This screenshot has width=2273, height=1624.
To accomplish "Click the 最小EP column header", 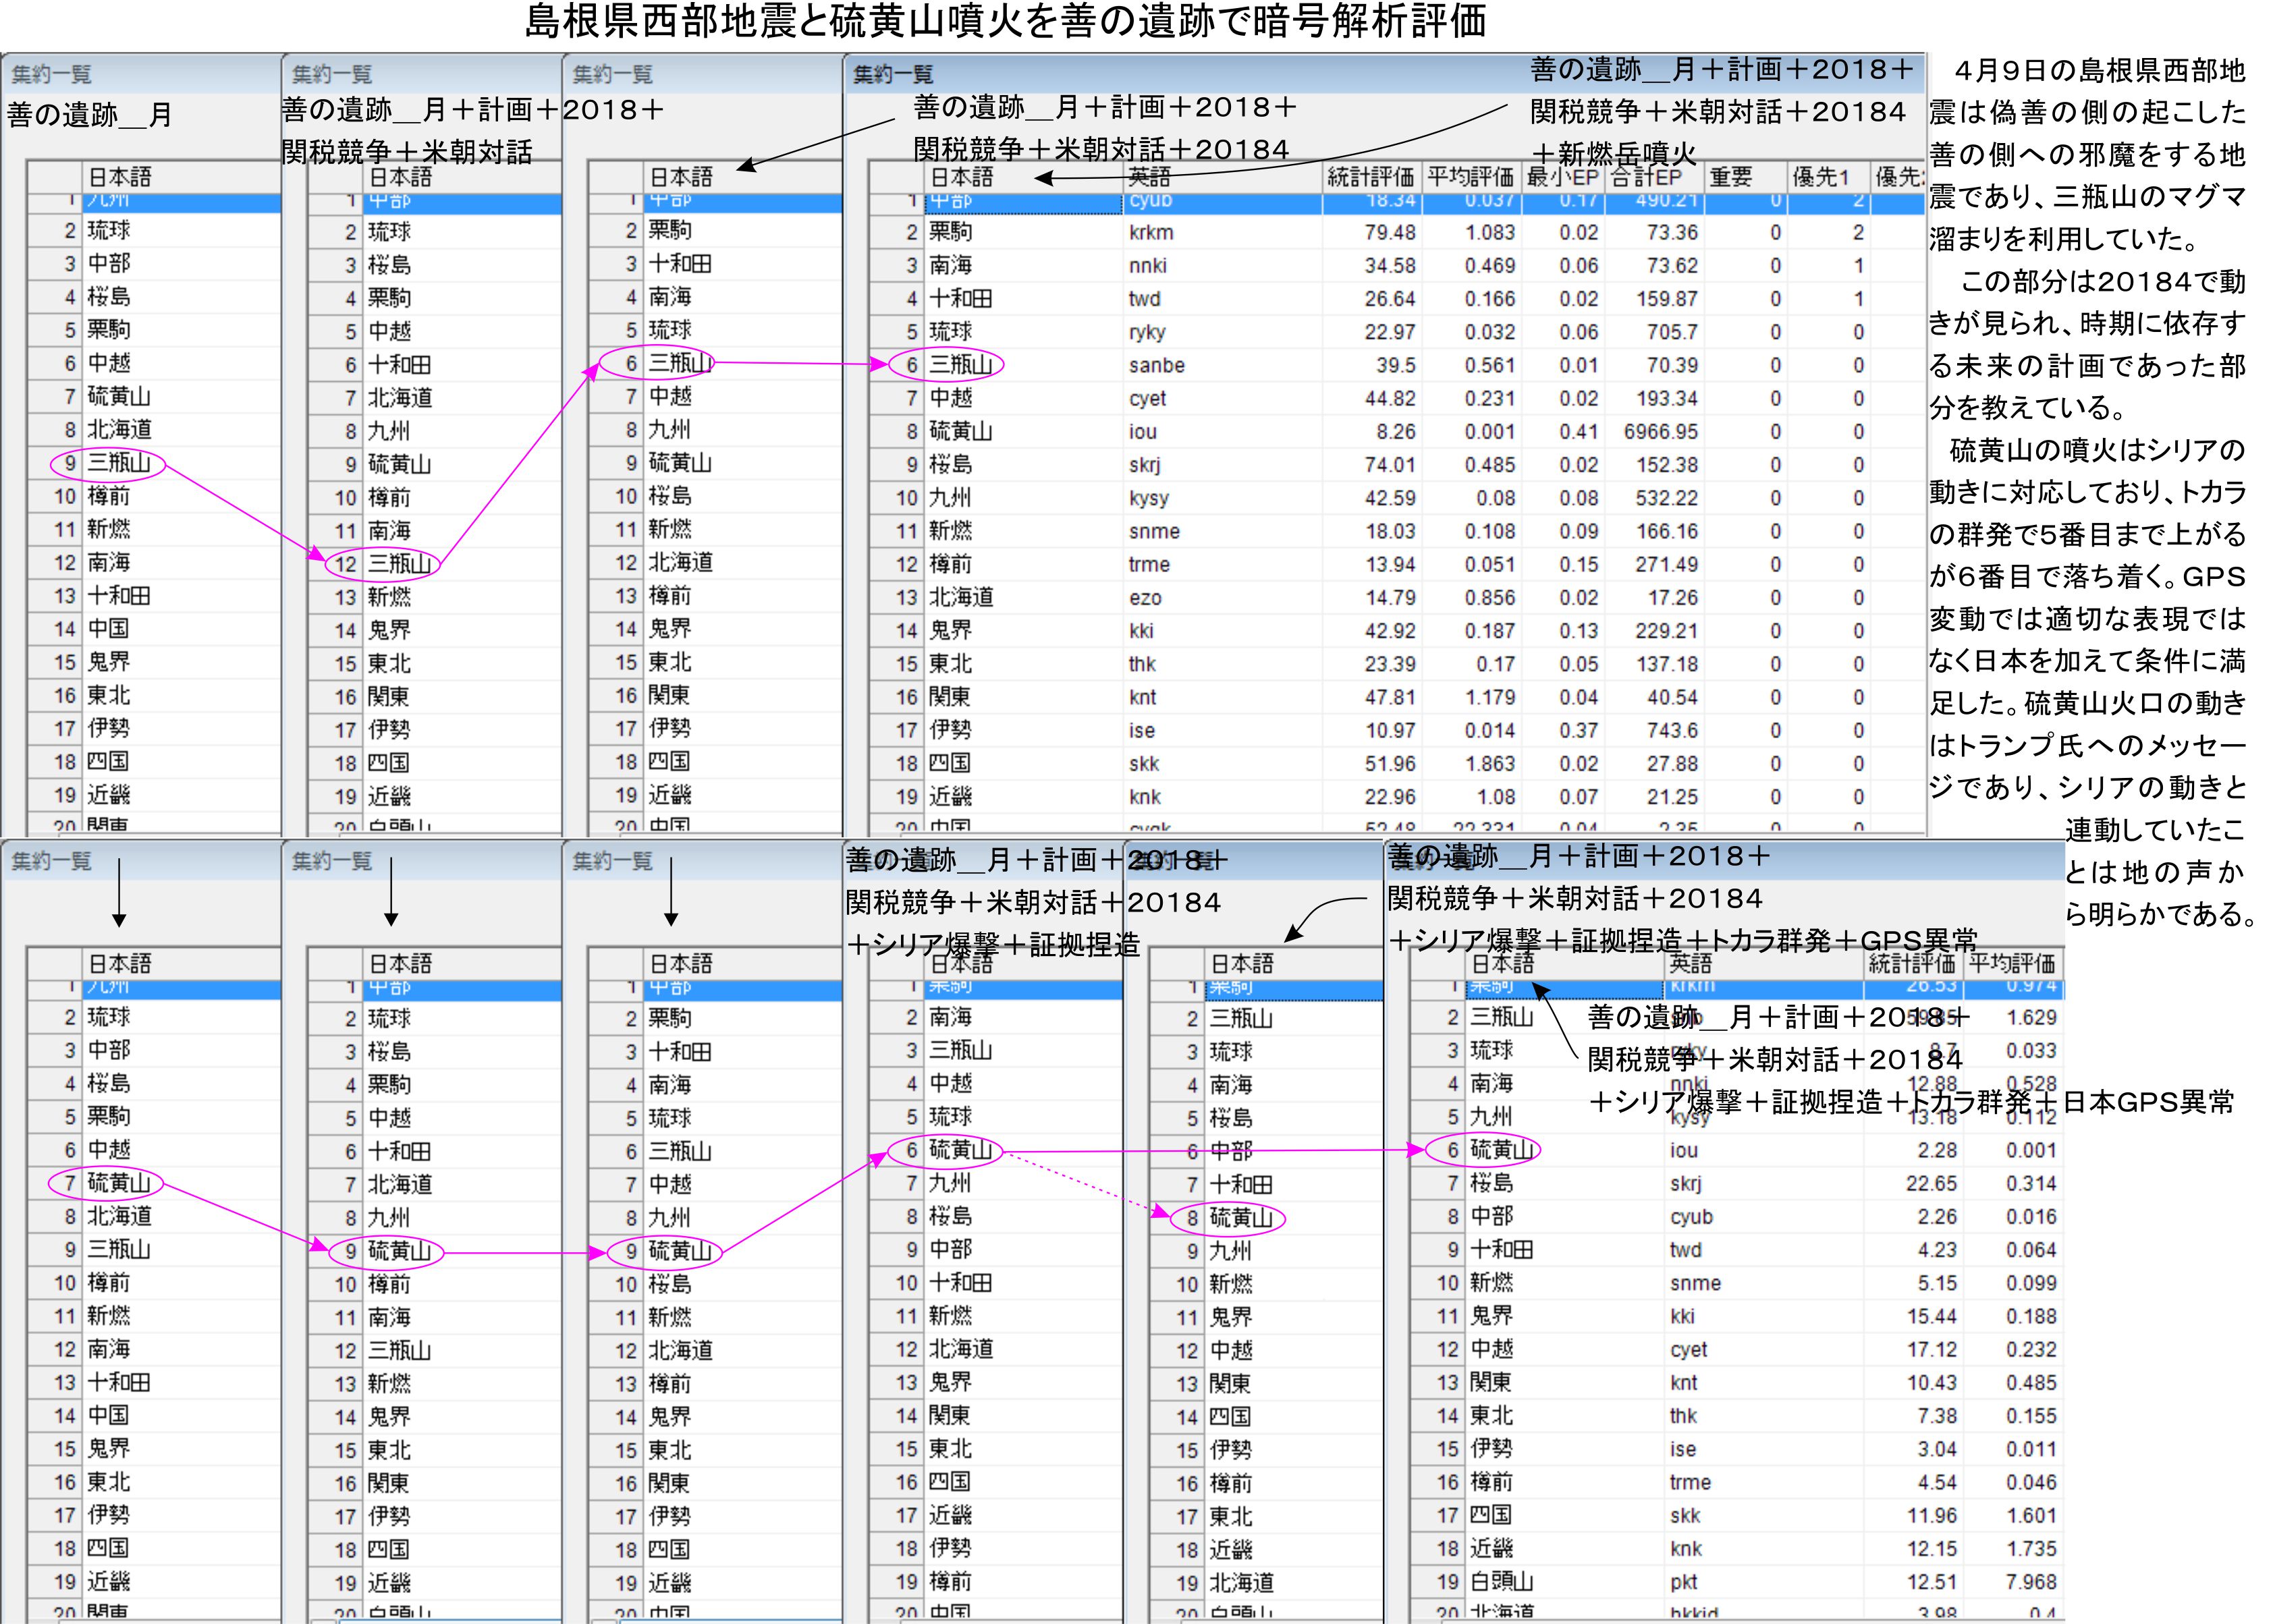I will point(1563,177).
